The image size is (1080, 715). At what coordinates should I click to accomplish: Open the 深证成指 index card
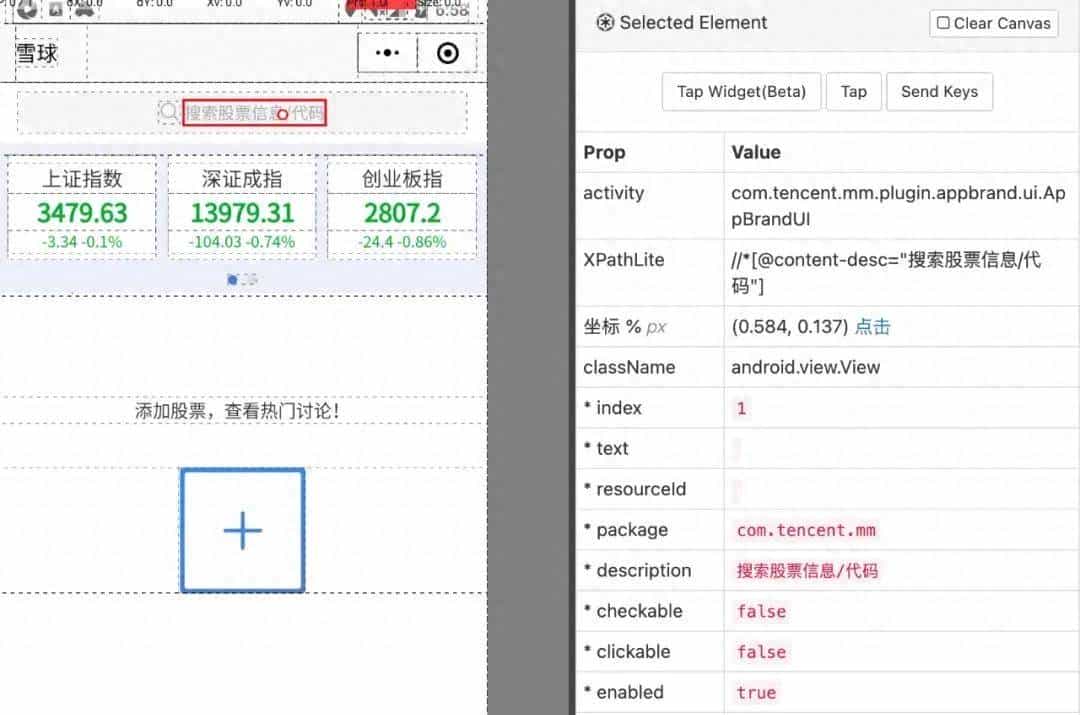(242, 207)
